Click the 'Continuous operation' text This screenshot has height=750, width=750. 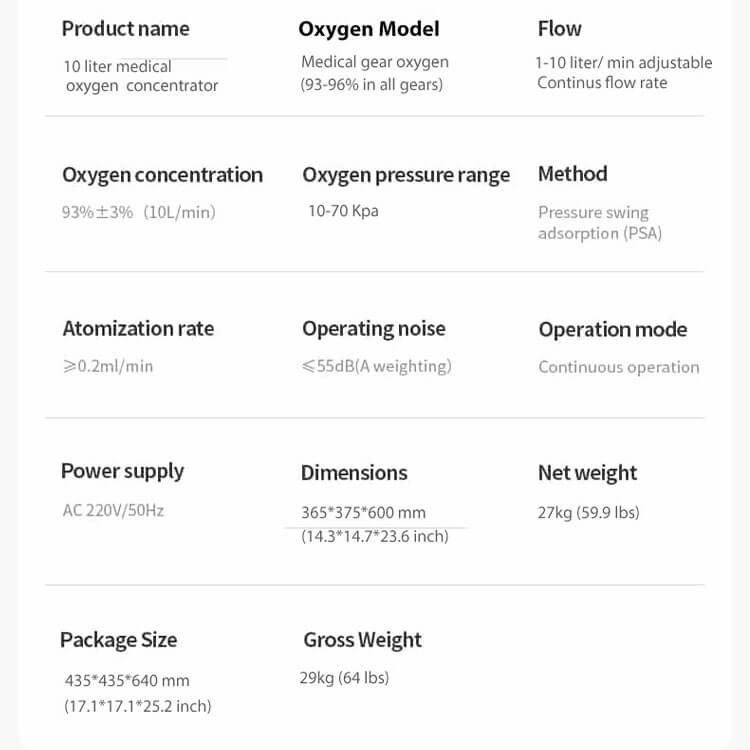(x=618, y=367)
